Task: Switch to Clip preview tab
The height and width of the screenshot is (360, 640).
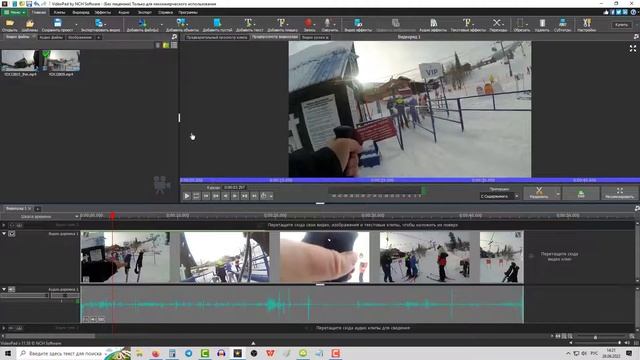Action: pos(216,37)
